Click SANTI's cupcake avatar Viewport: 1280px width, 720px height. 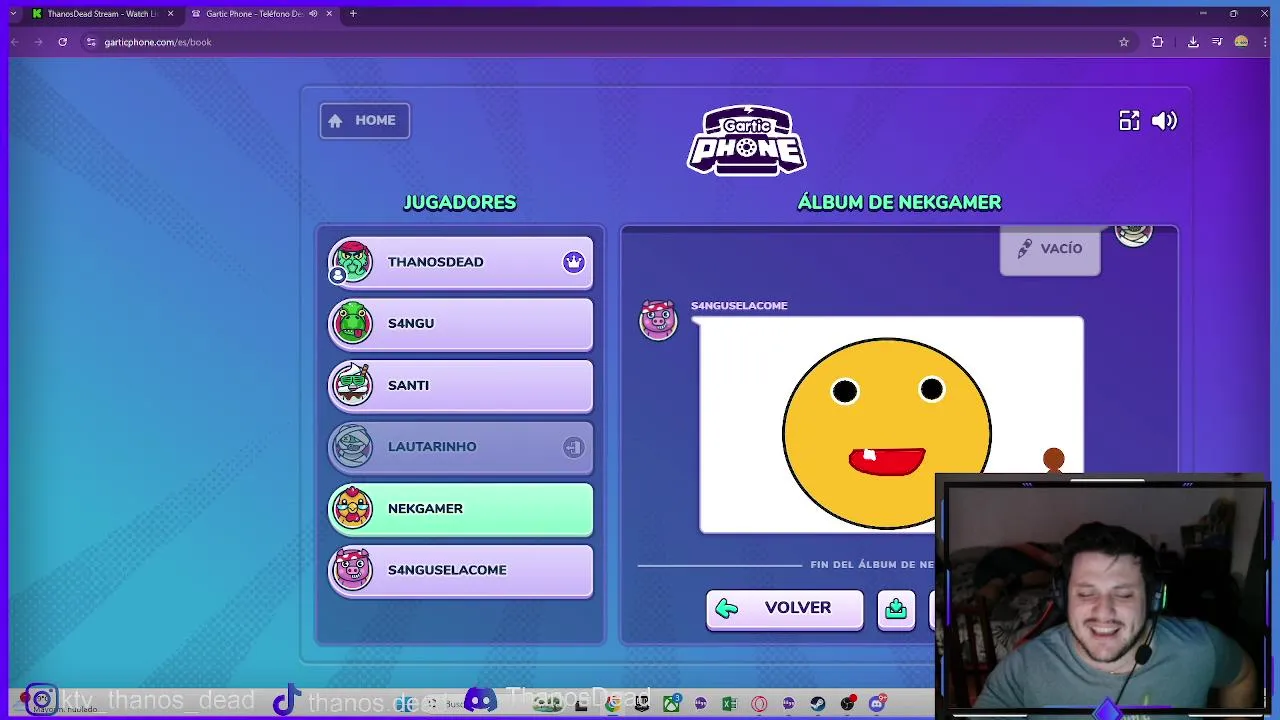coord(352,385)
